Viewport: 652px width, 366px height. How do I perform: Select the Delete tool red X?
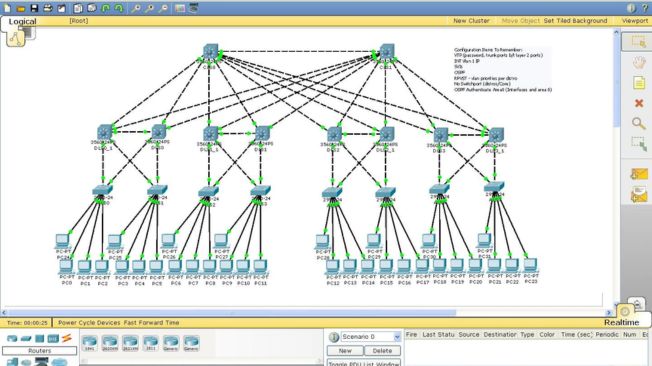click(639, 103)
